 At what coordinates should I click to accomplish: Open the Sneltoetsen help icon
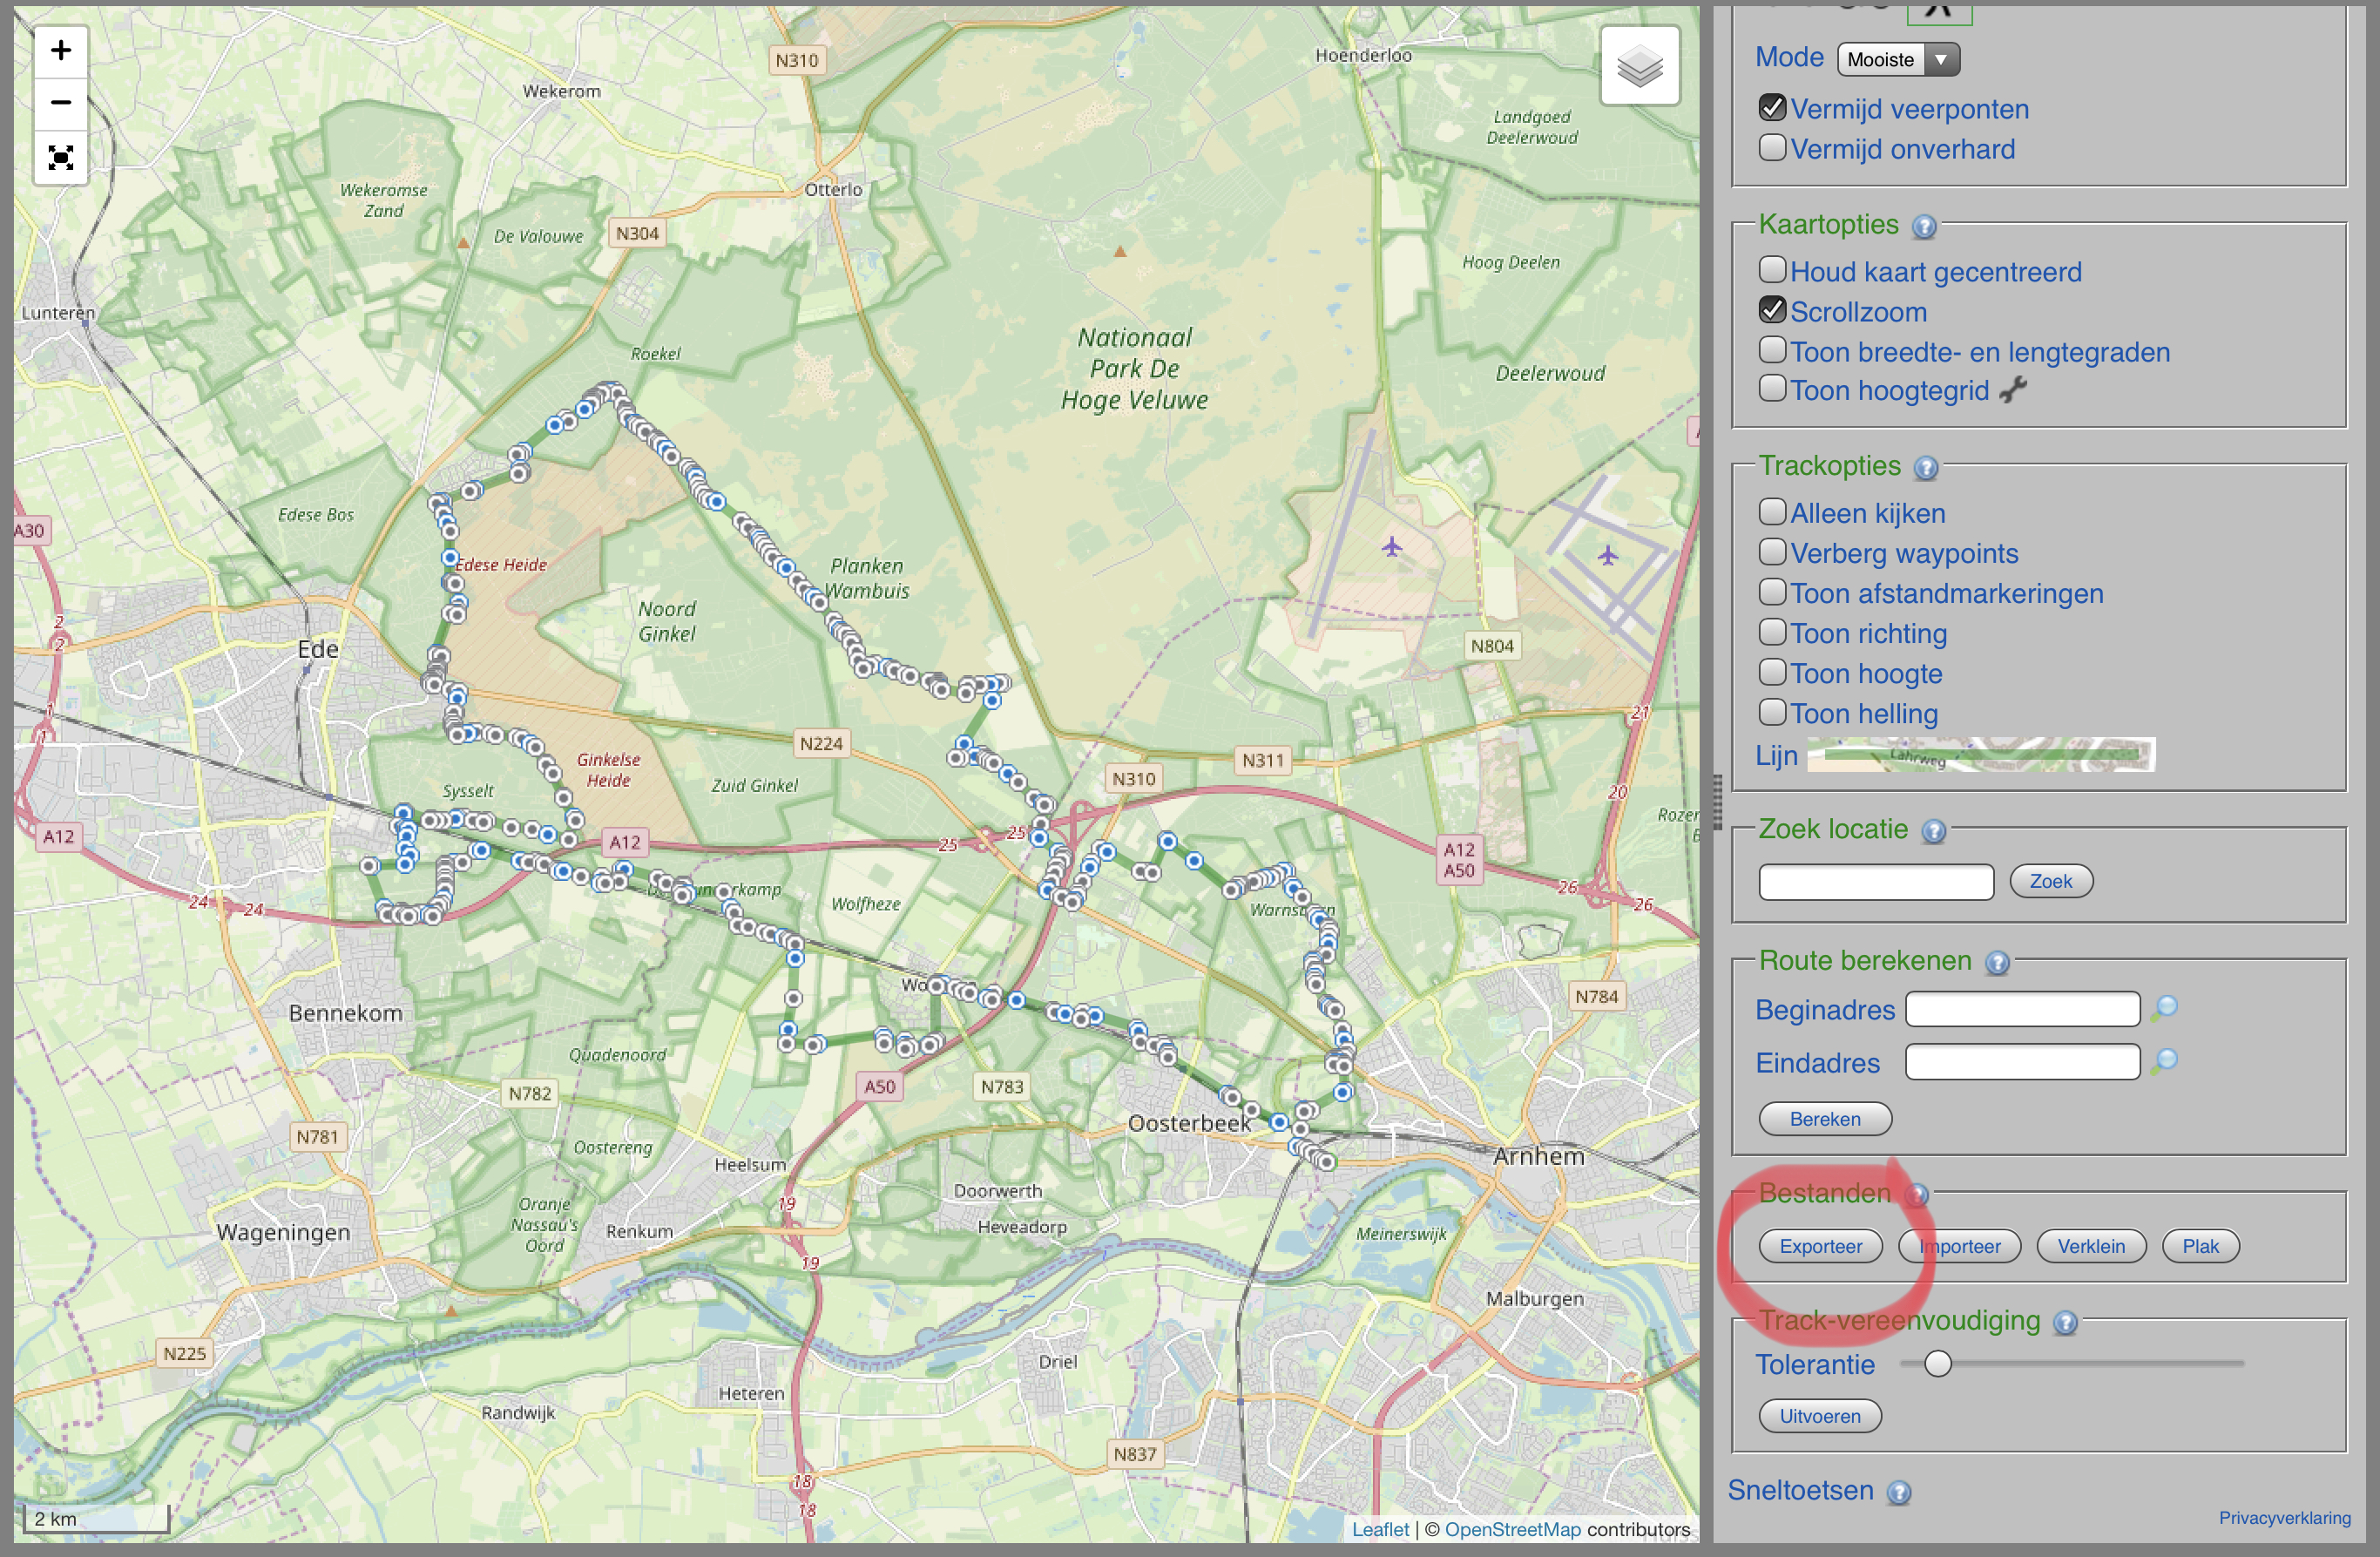tap(1898, 1492)
